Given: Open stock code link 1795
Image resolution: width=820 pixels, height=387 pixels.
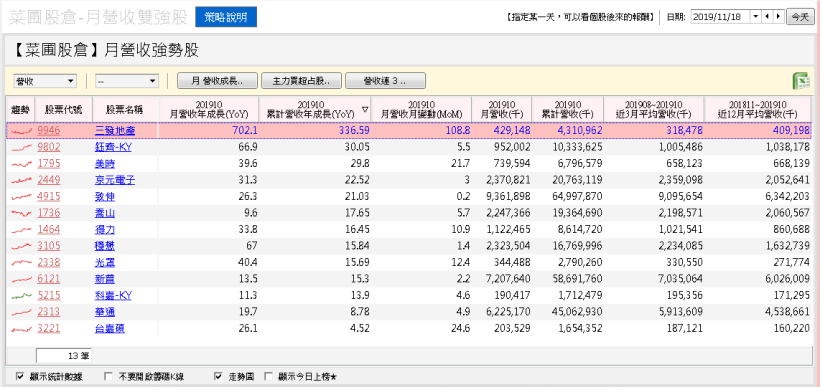Looking at the screenshot, I should tap(49, 164).
